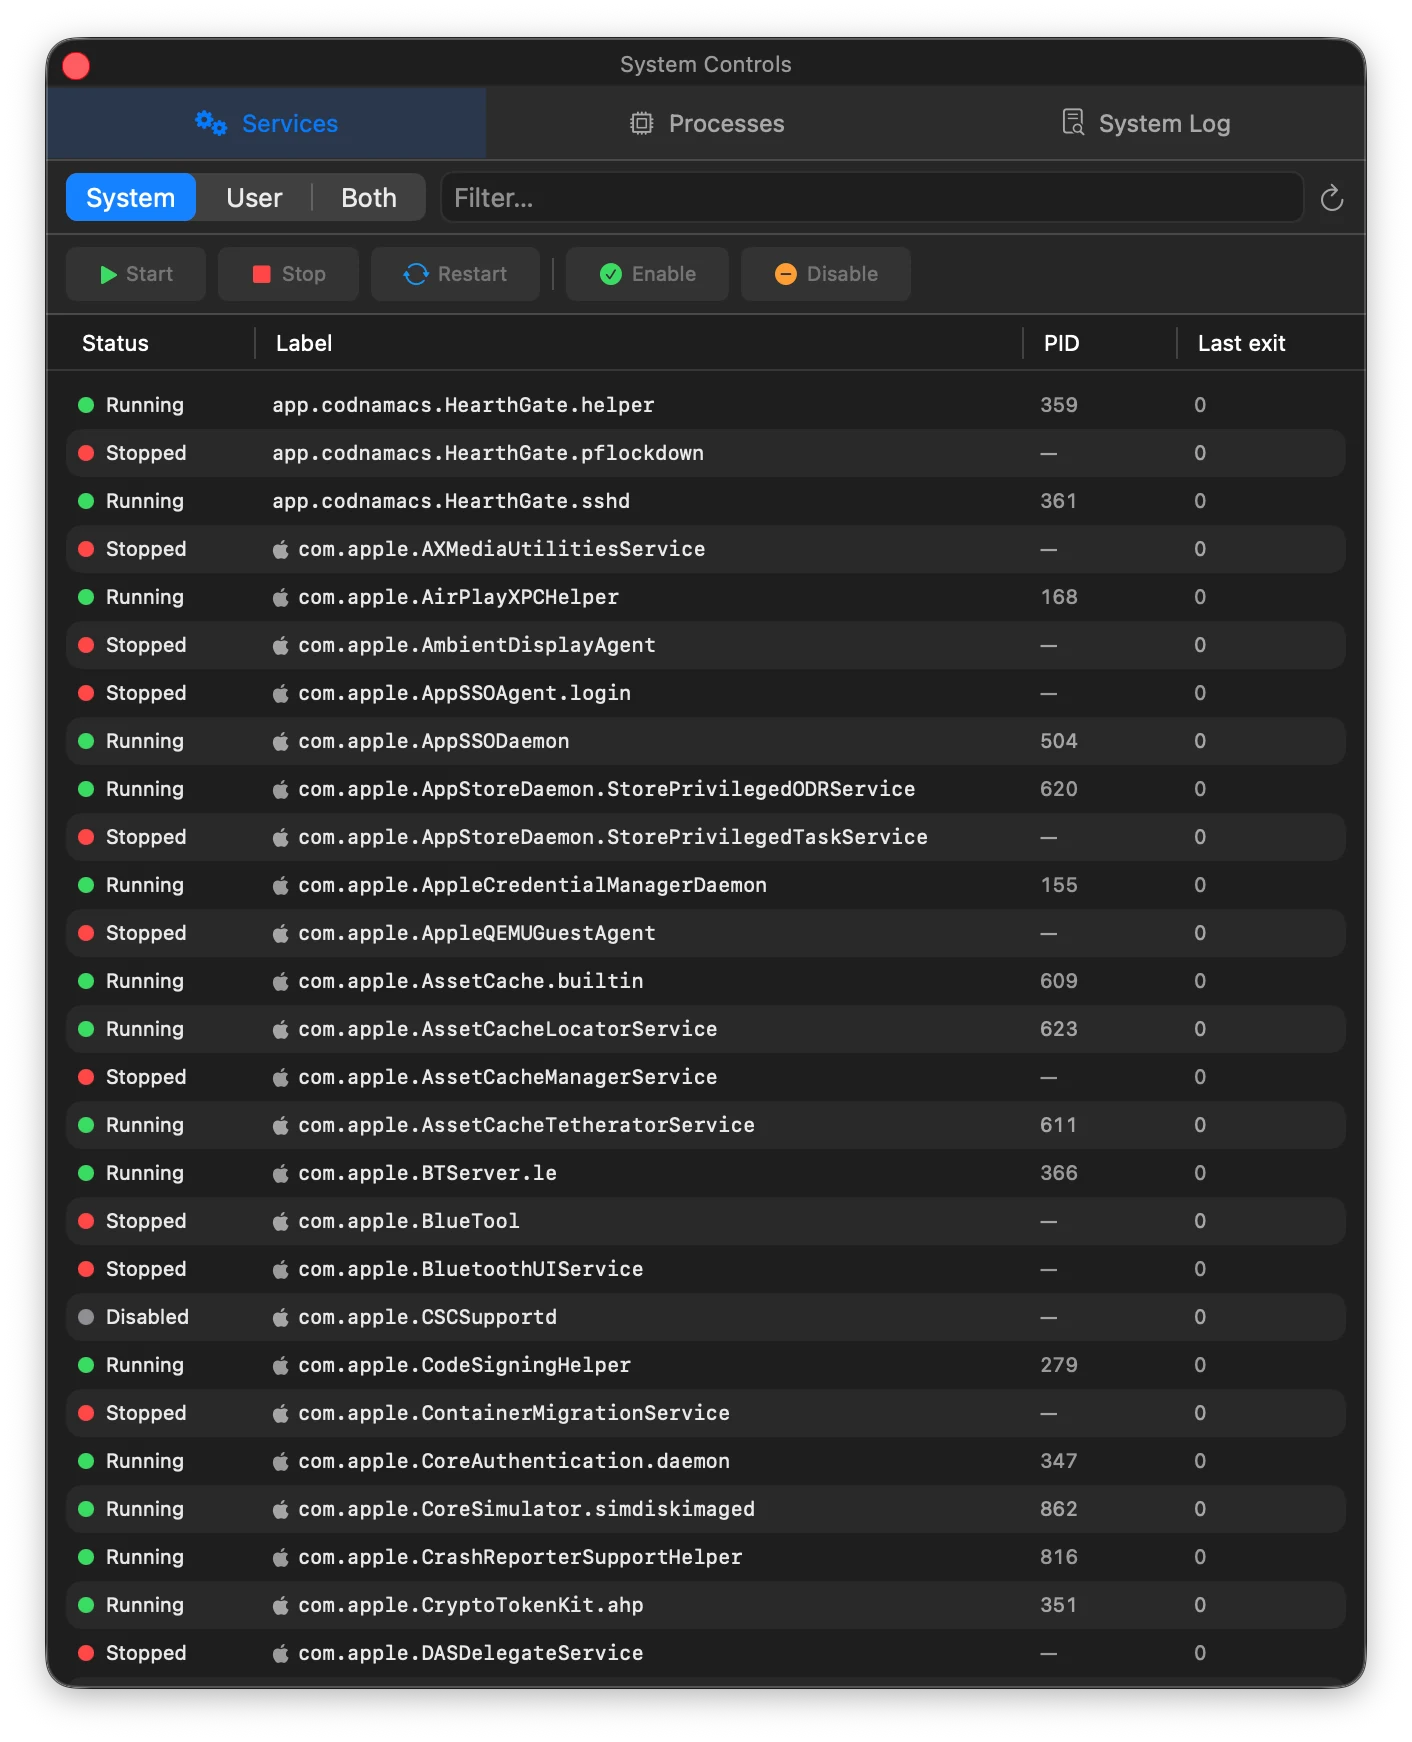Click the Filter text field

tap(872, 198)
